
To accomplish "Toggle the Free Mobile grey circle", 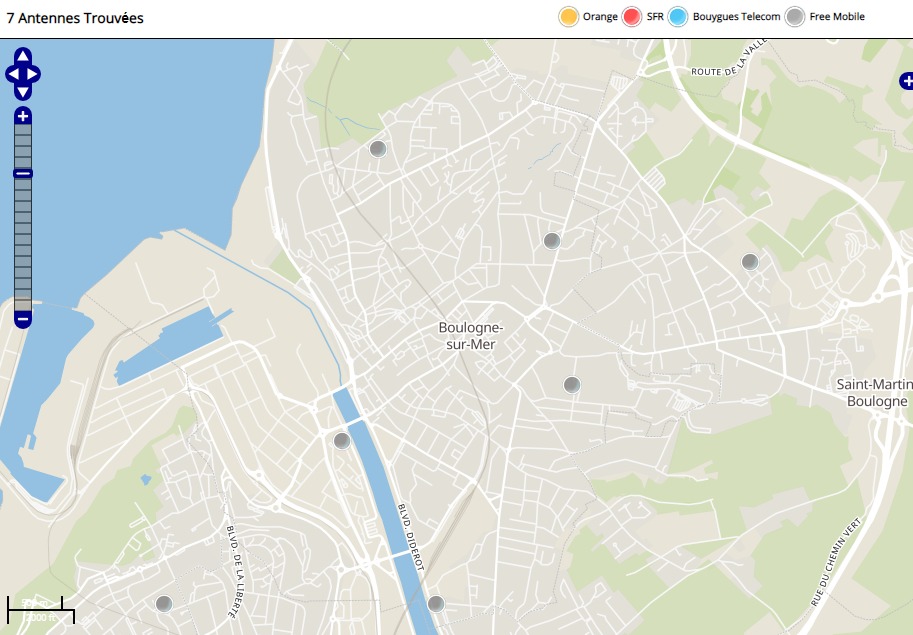I will (x=795, y=17).
